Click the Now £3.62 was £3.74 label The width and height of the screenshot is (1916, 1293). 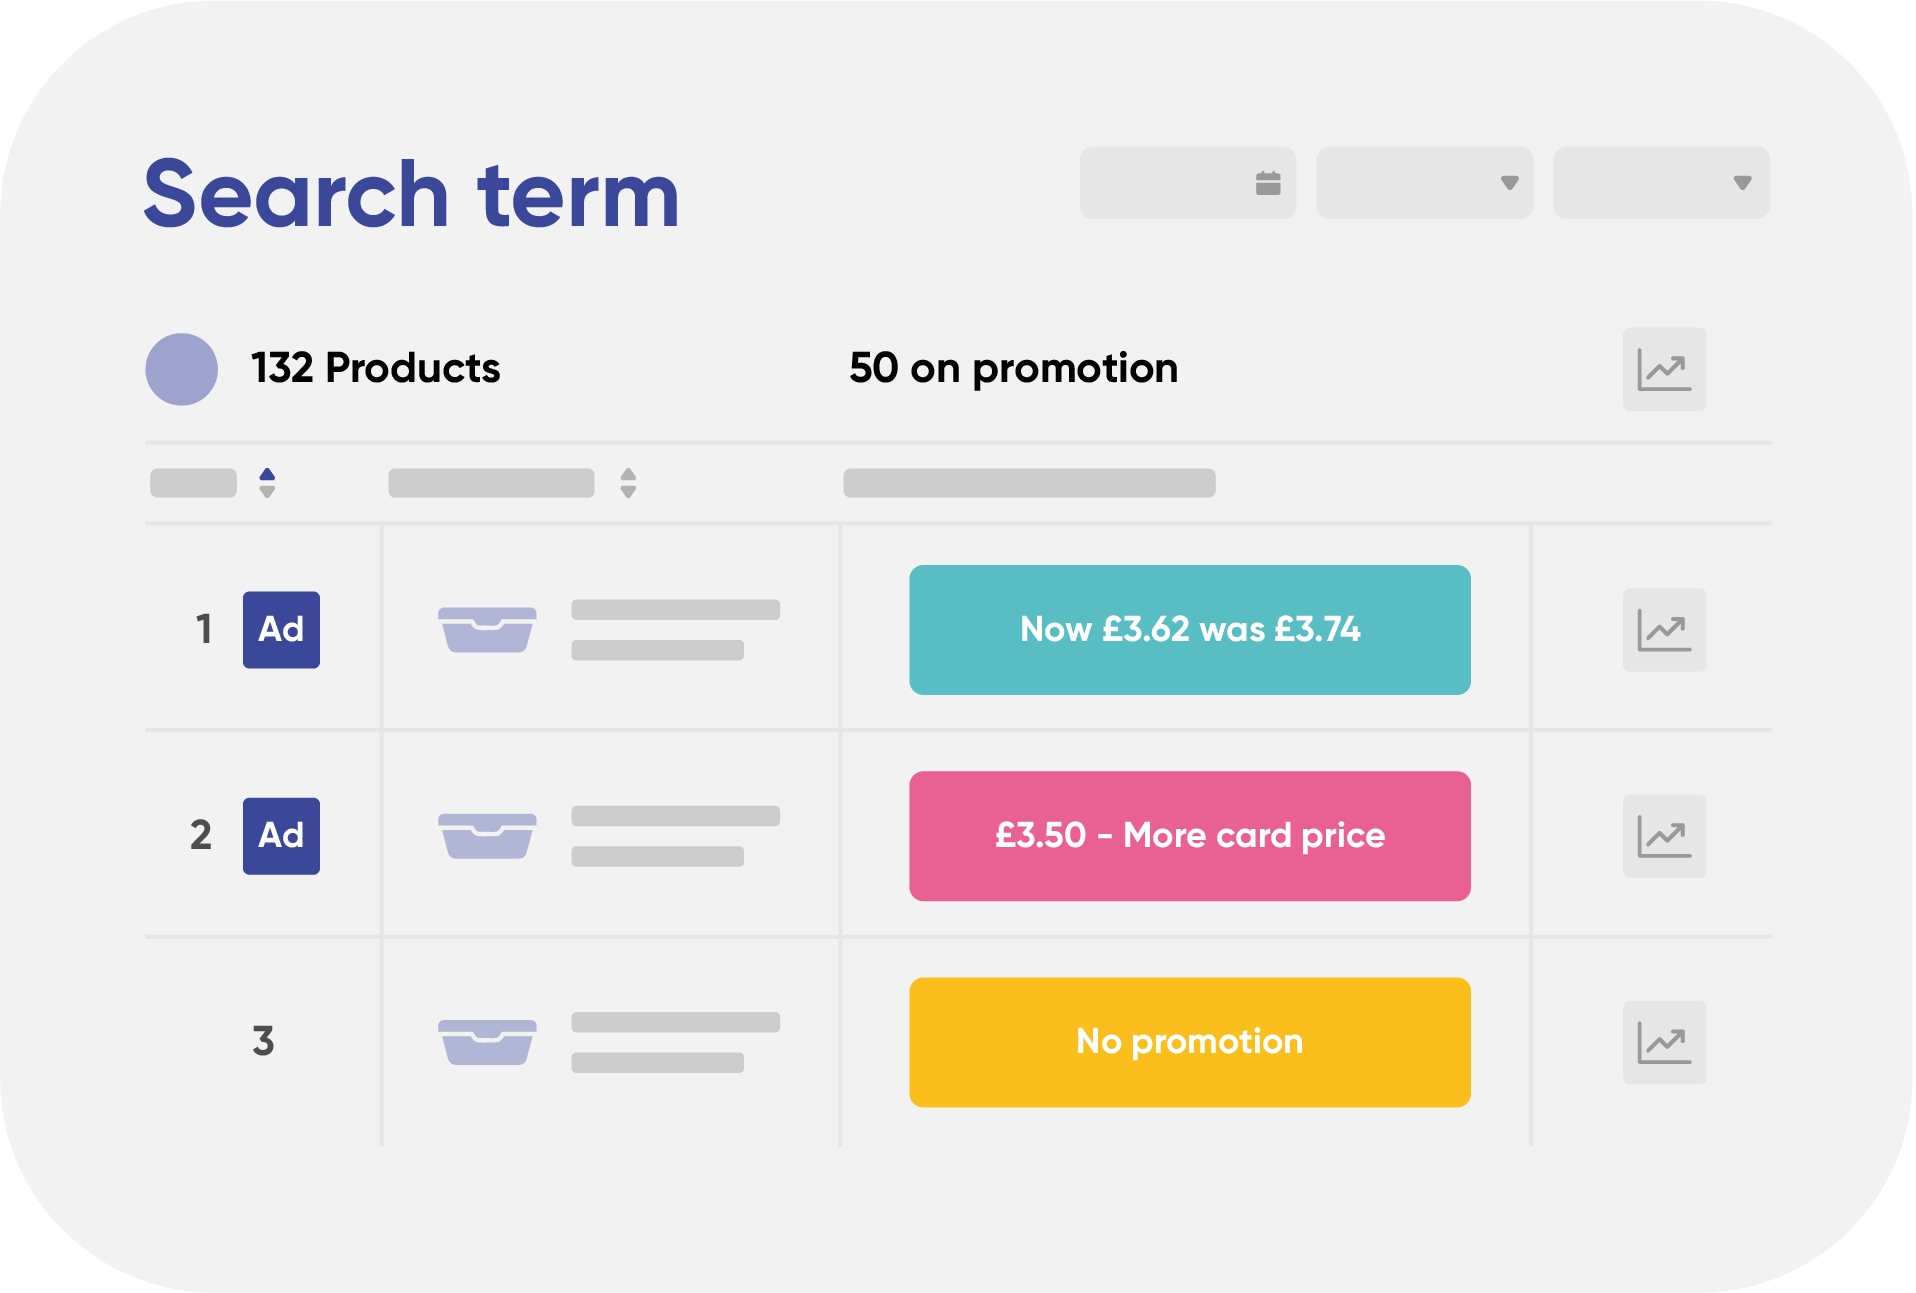tap(1189, 630)
